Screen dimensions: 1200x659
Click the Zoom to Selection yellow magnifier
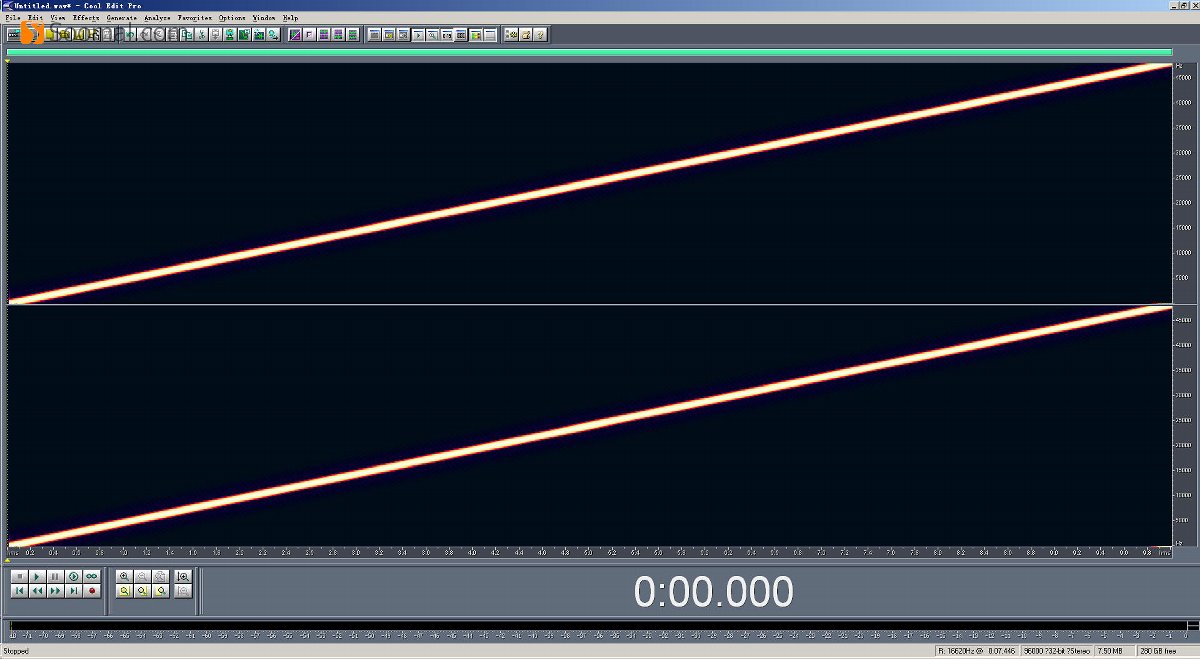point(124,591)
